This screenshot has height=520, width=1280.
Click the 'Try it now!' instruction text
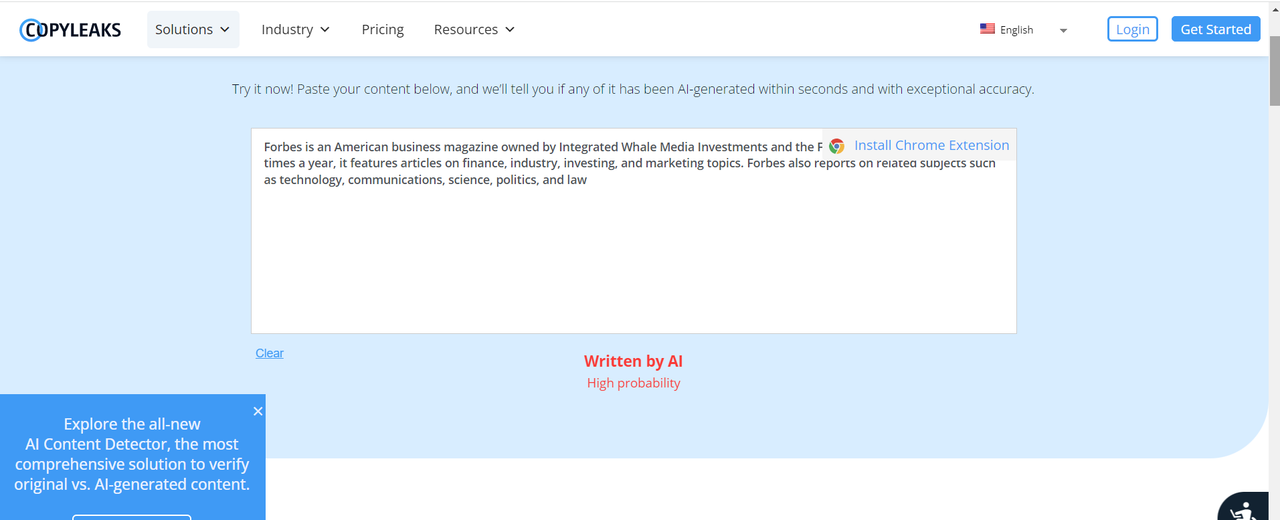click(633, 89)
